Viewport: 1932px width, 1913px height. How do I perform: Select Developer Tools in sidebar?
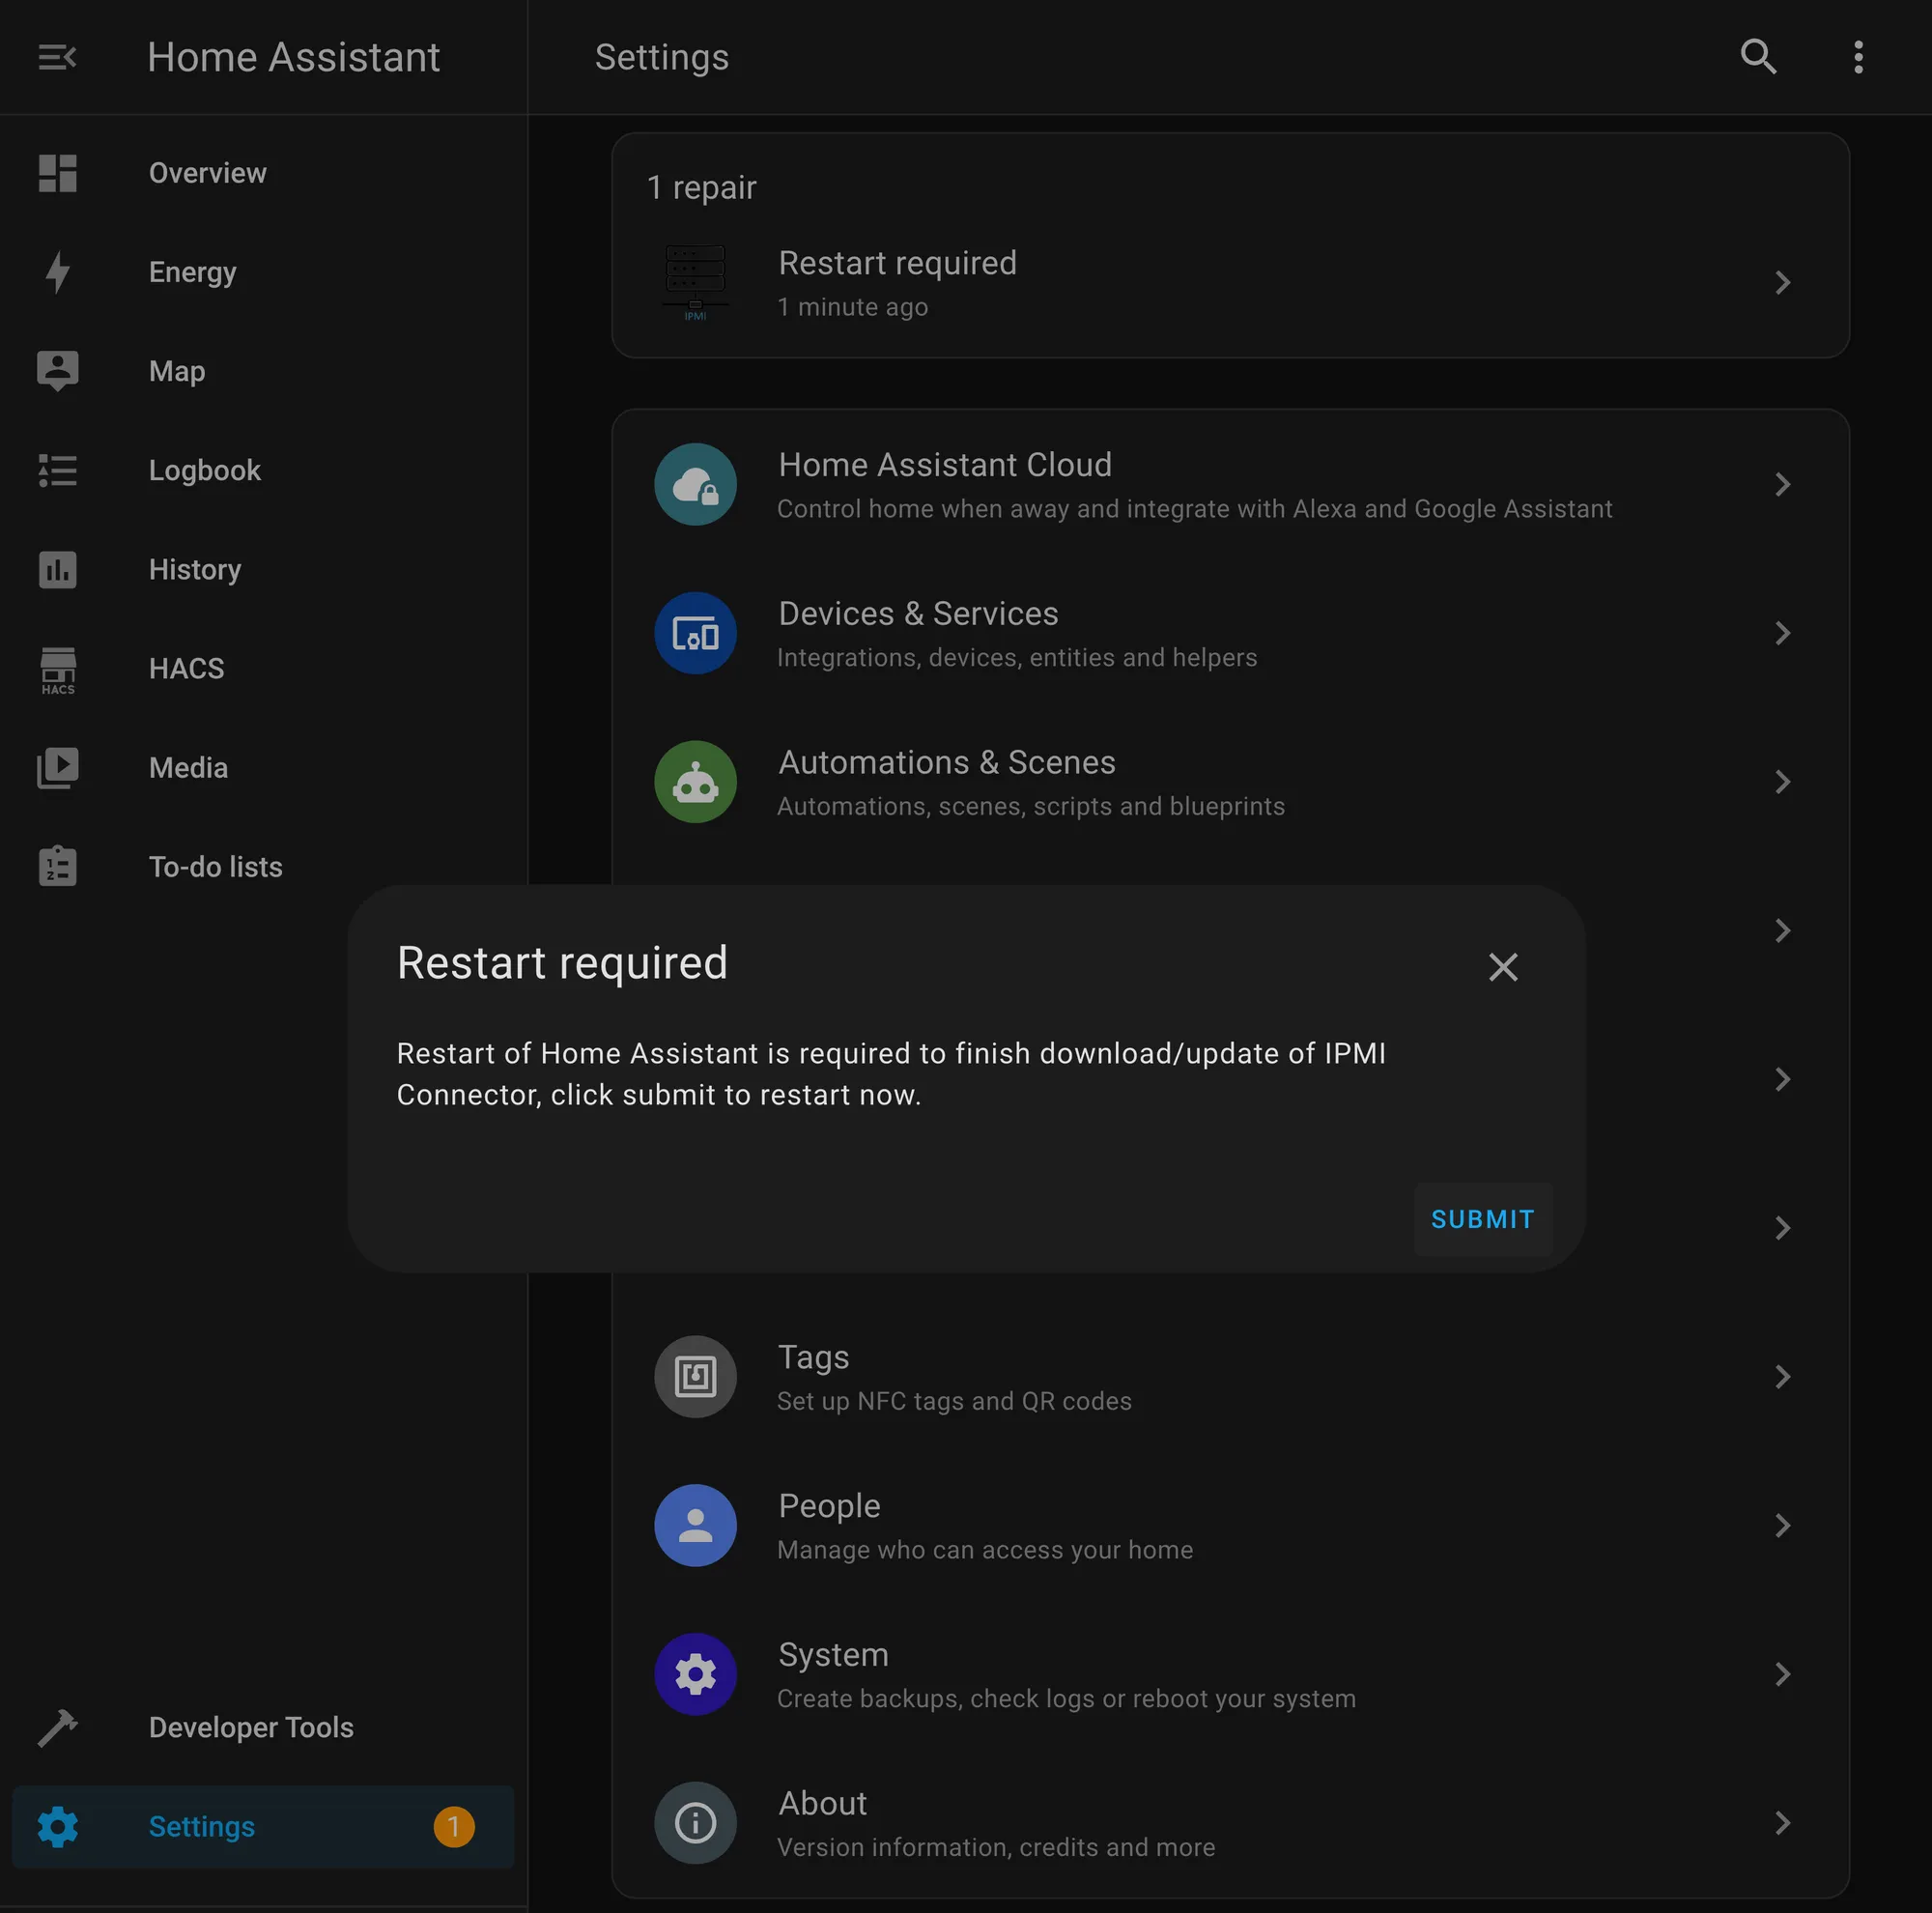click(264, 1727)
